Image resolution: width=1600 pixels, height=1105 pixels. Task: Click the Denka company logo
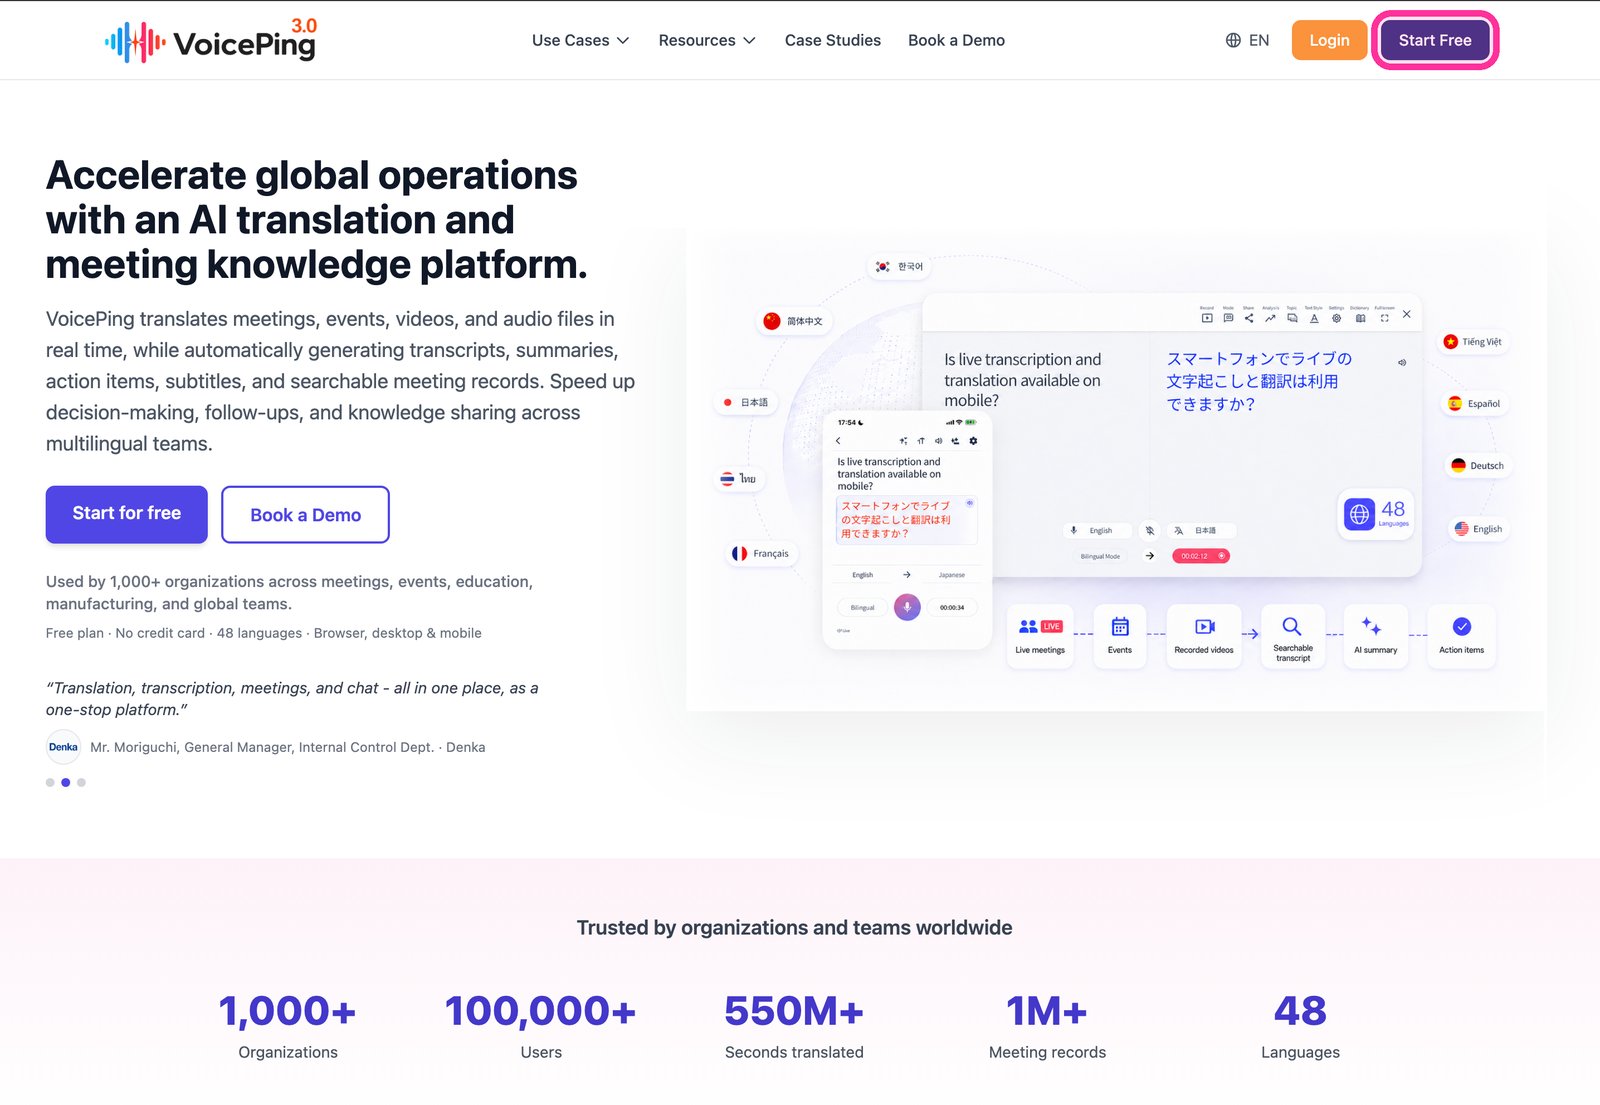click(63, 747)
